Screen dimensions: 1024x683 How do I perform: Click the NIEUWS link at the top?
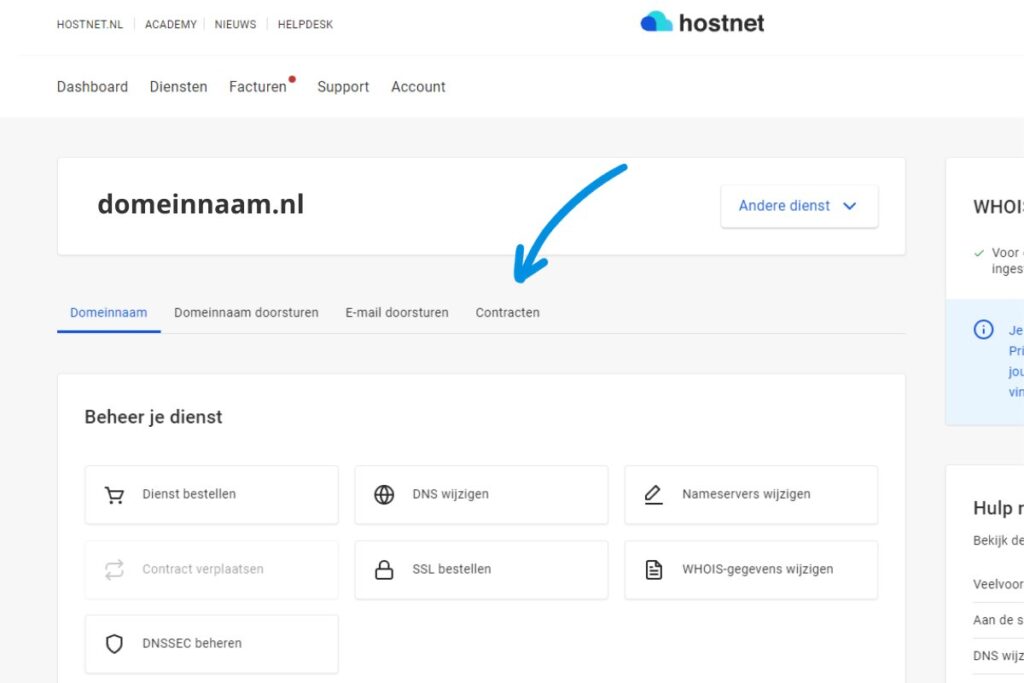235,24
